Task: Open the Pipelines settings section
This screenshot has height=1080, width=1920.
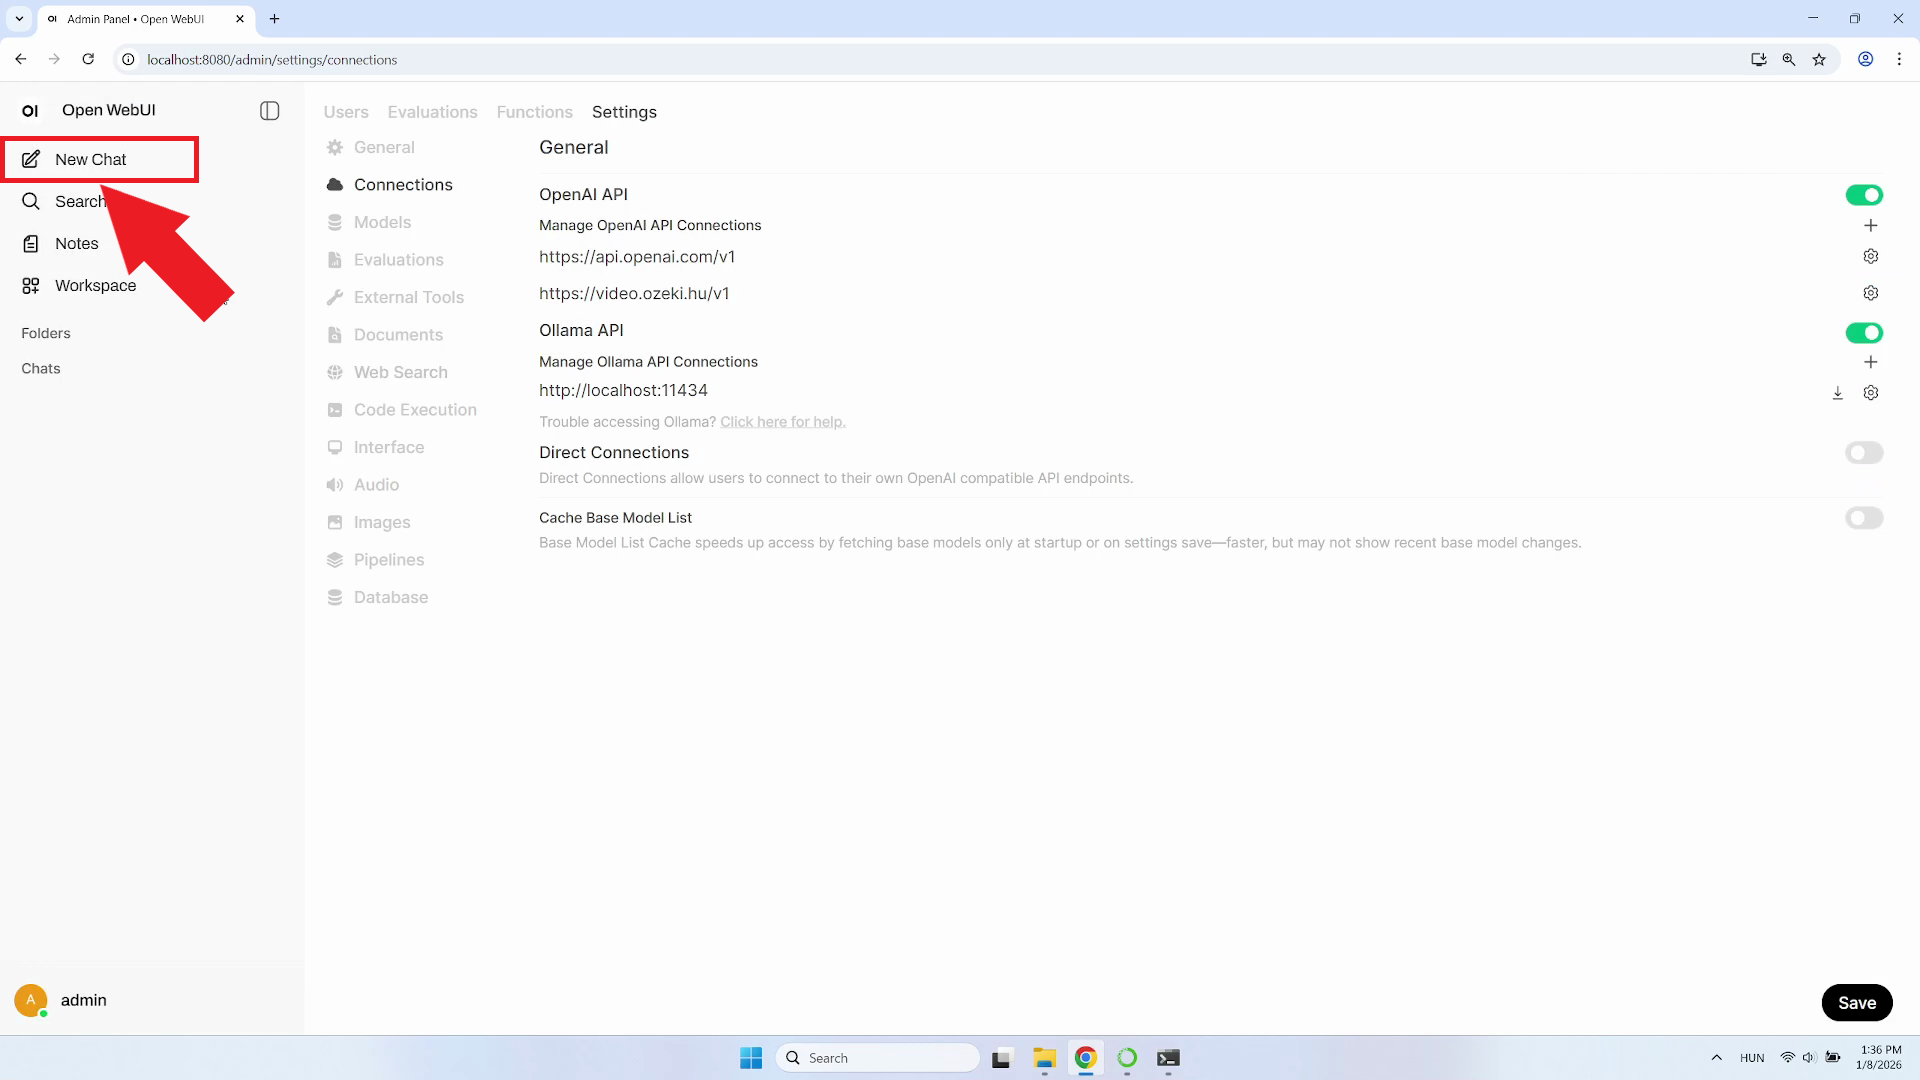Action: point(388,559)
